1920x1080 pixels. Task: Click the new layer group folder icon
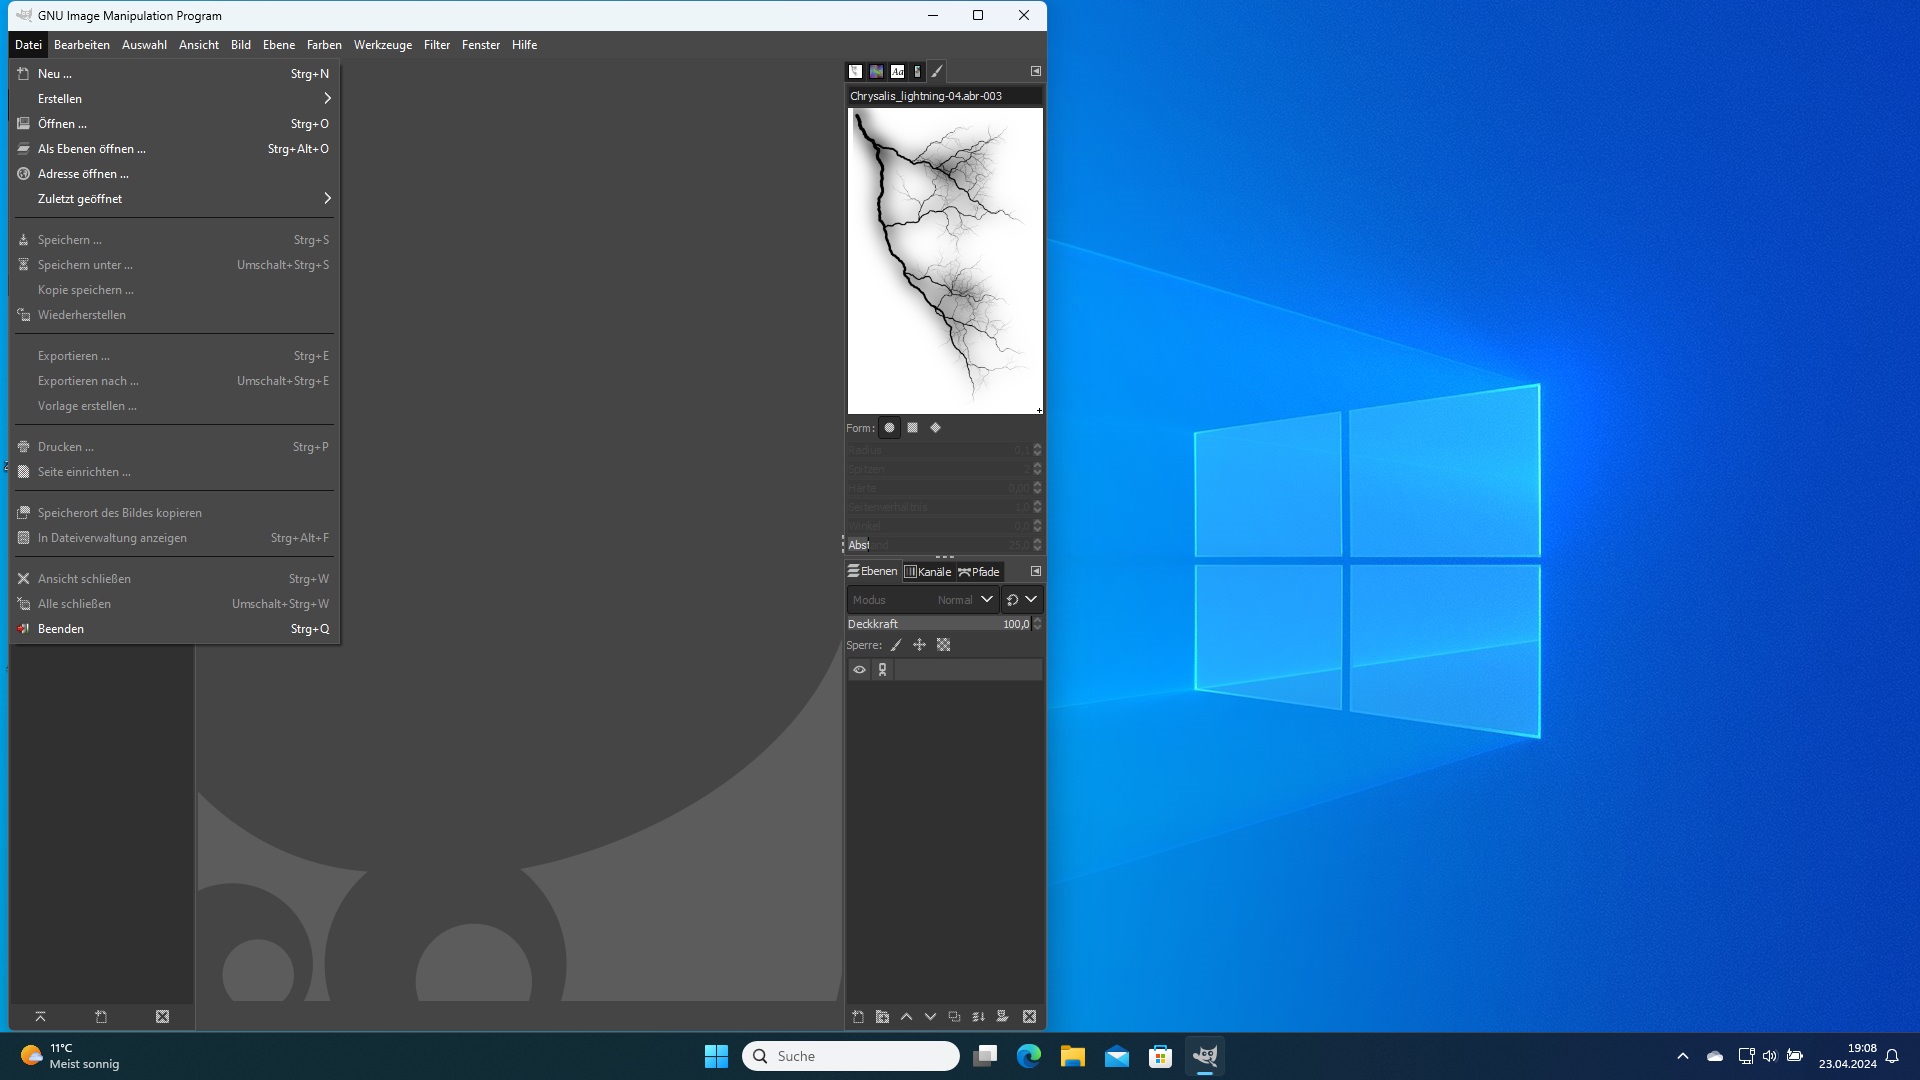(882, 1017)
